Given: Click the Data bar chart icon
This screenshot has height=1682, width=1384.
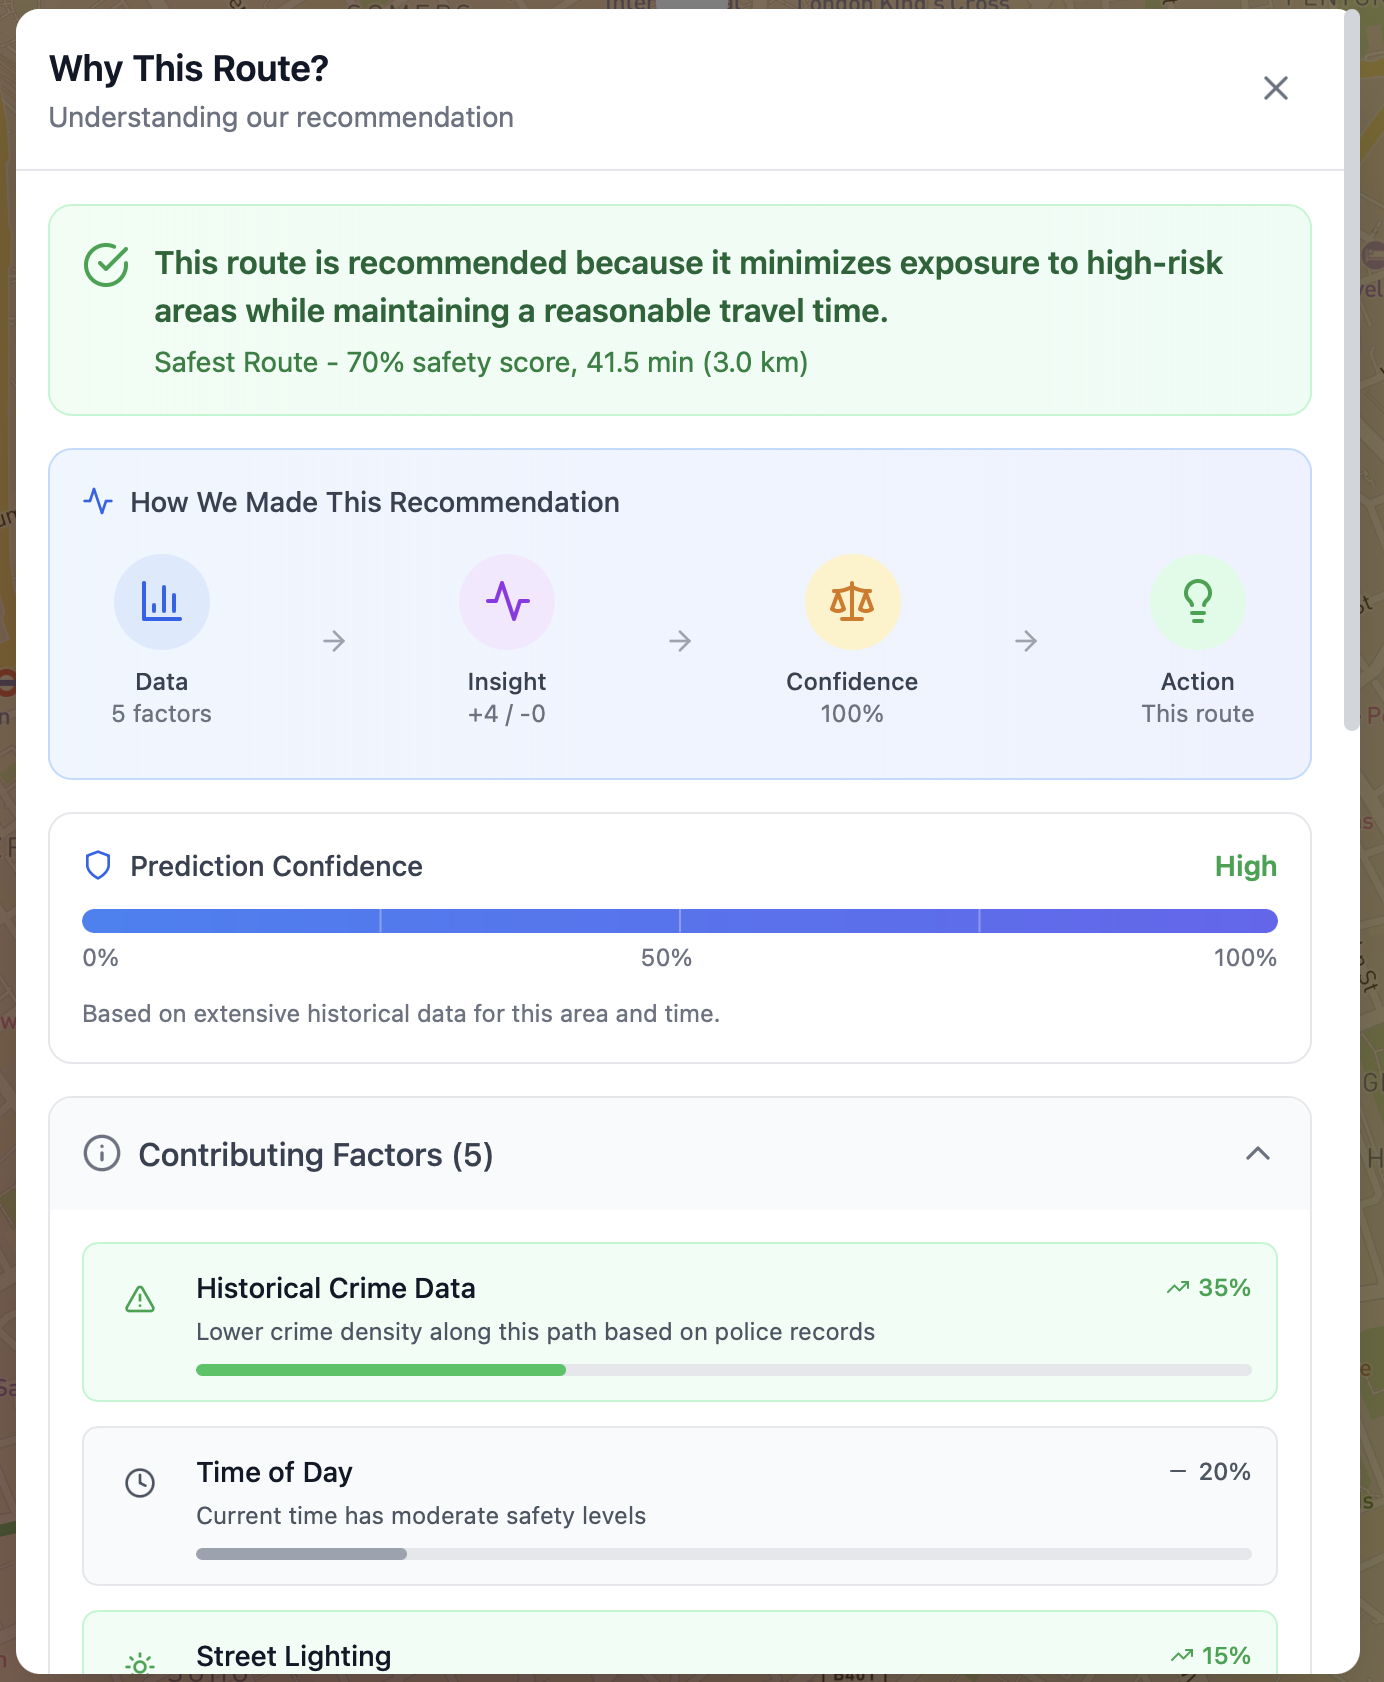Looking at the screenshot, I should coord(162,602).
